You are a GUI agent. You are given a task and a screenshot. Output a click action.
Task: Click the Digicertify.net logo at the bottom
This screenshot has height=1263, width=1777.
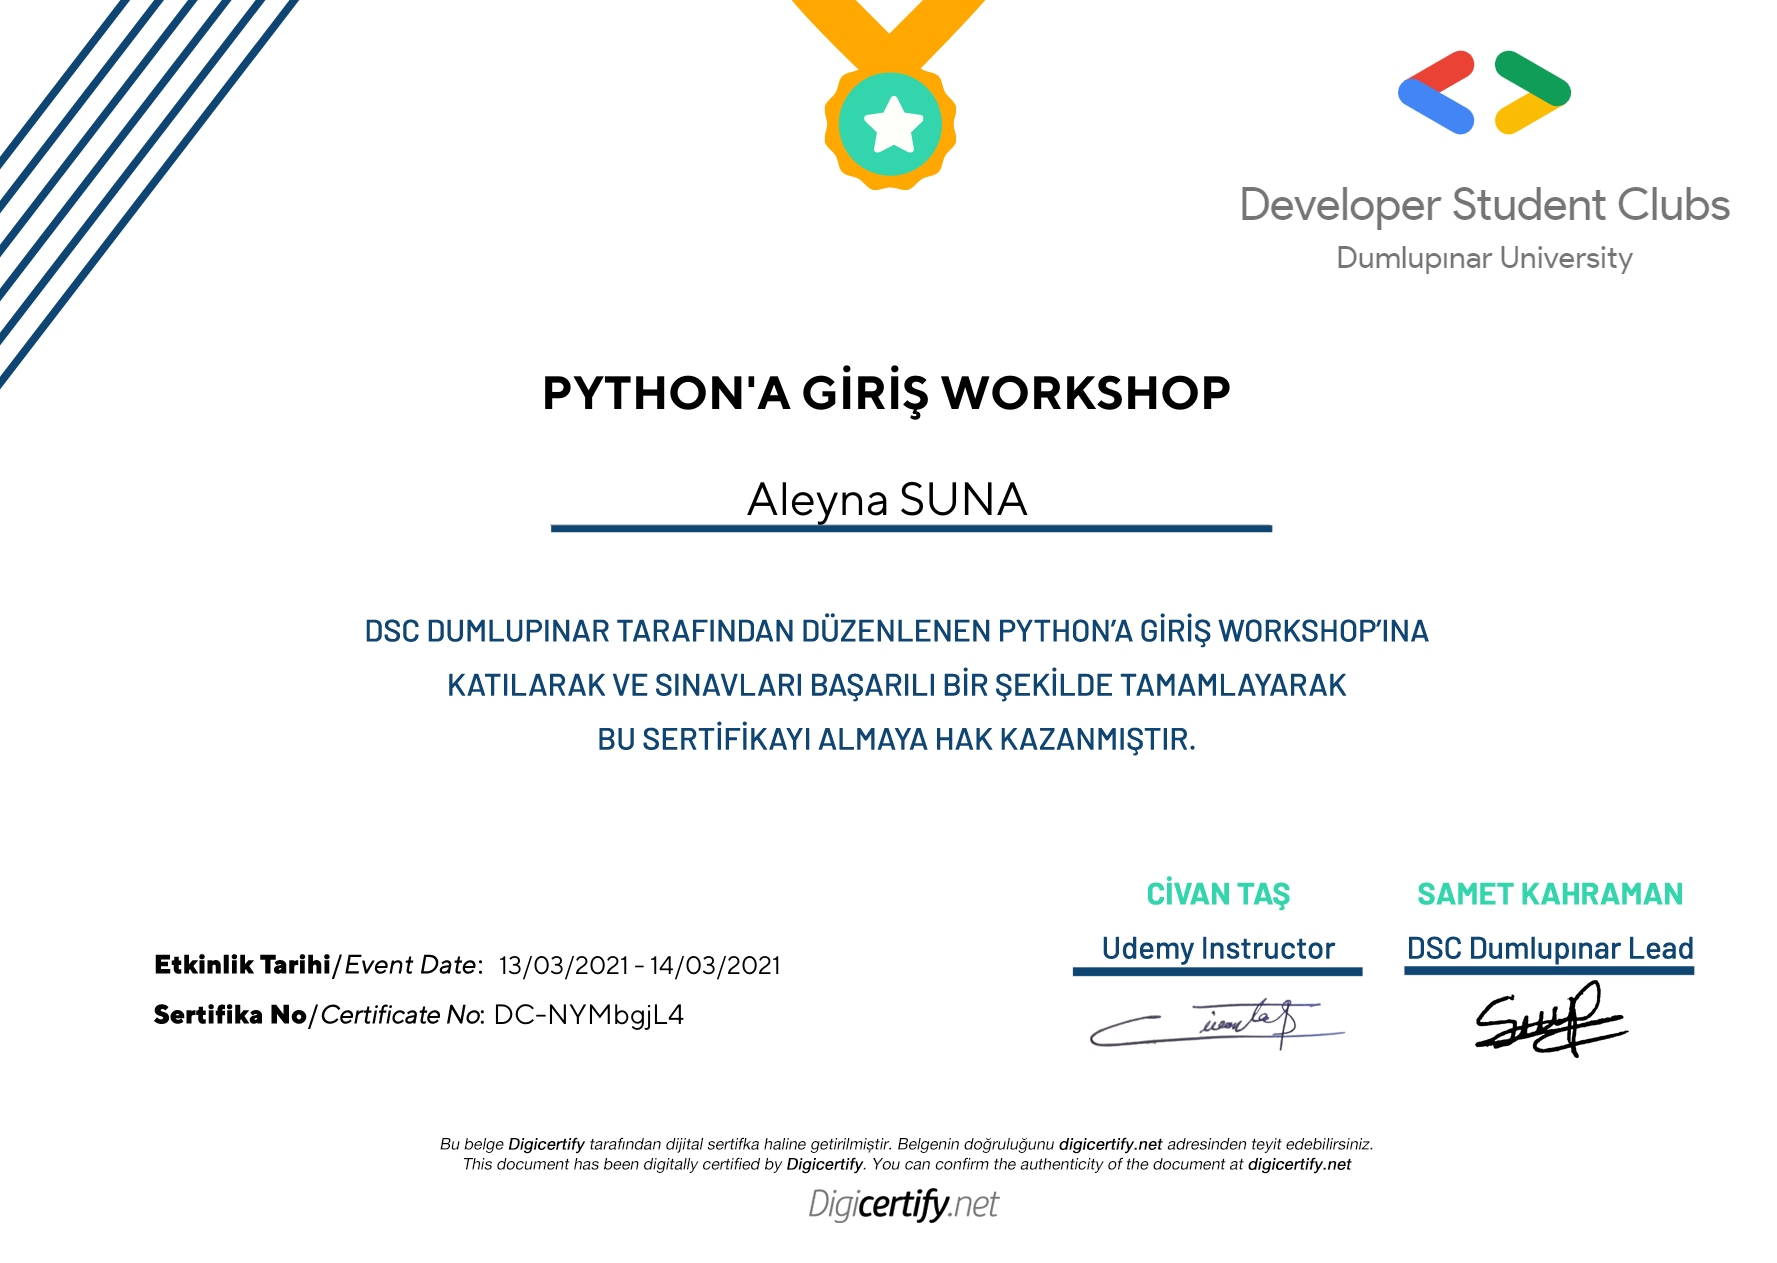point(903,1204)
